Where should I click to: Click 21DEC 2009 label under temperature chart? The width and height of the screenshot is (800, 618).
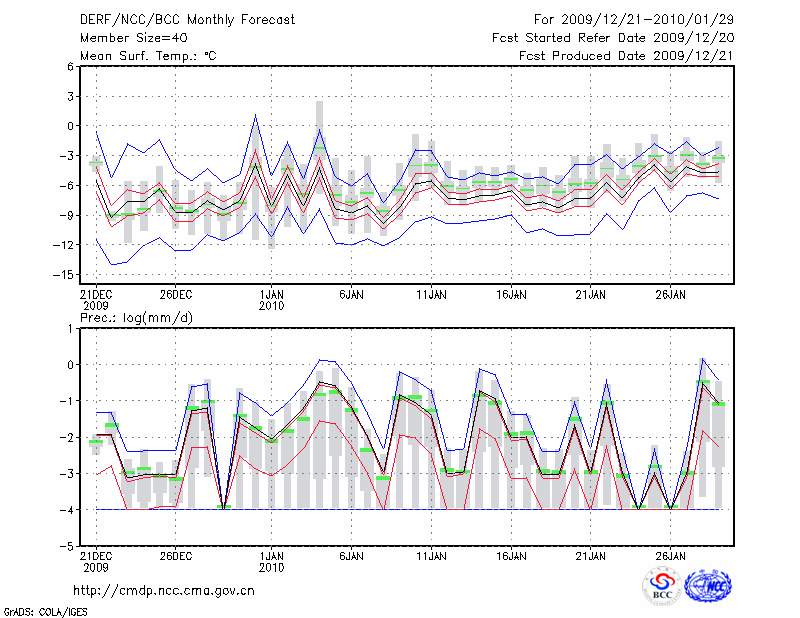(x=95, y=300)
